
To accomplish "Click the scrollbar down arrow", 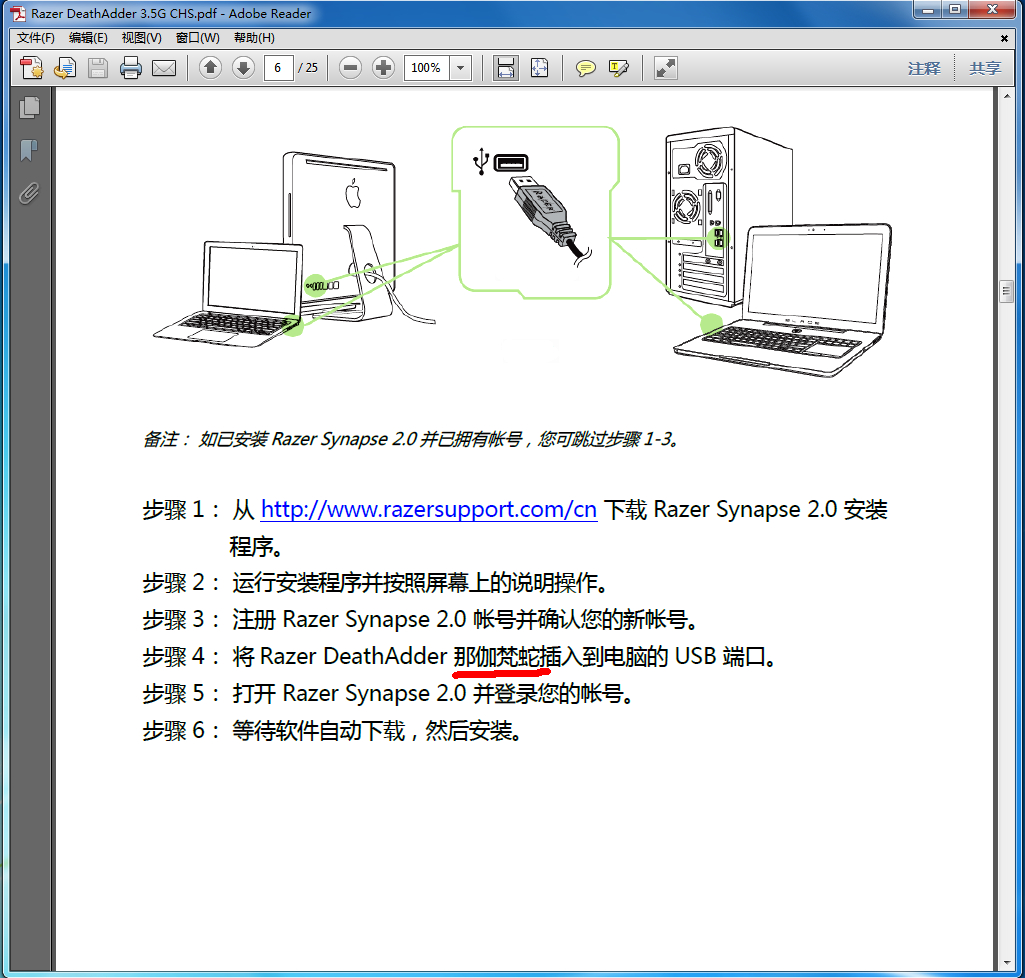I will coord(1006,964).
